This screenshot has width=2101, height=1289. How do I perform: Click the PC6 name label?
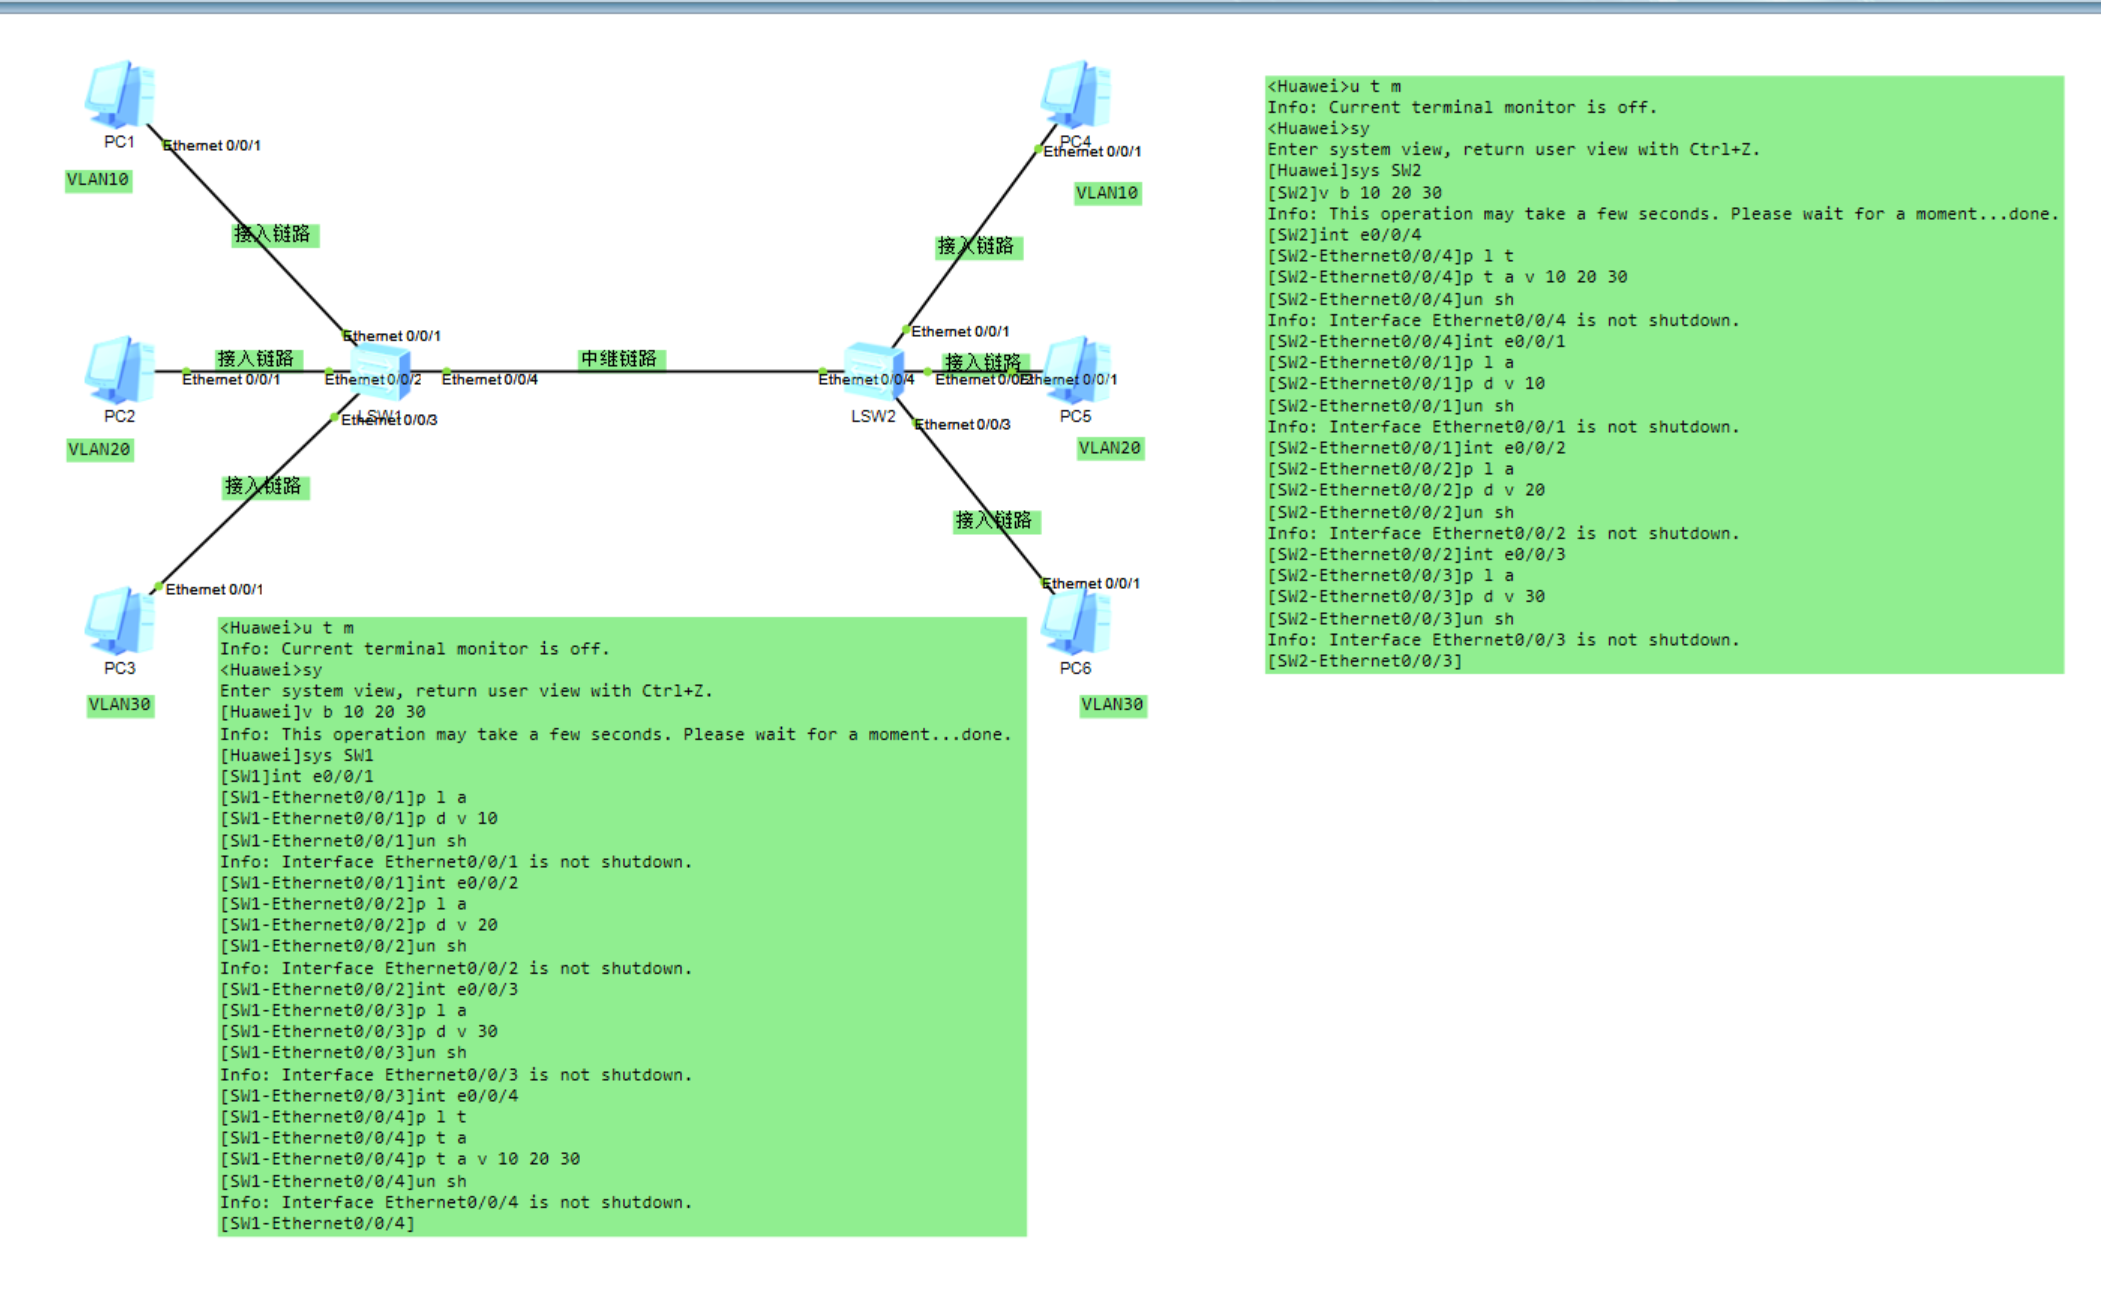[x=1075, y=669]
